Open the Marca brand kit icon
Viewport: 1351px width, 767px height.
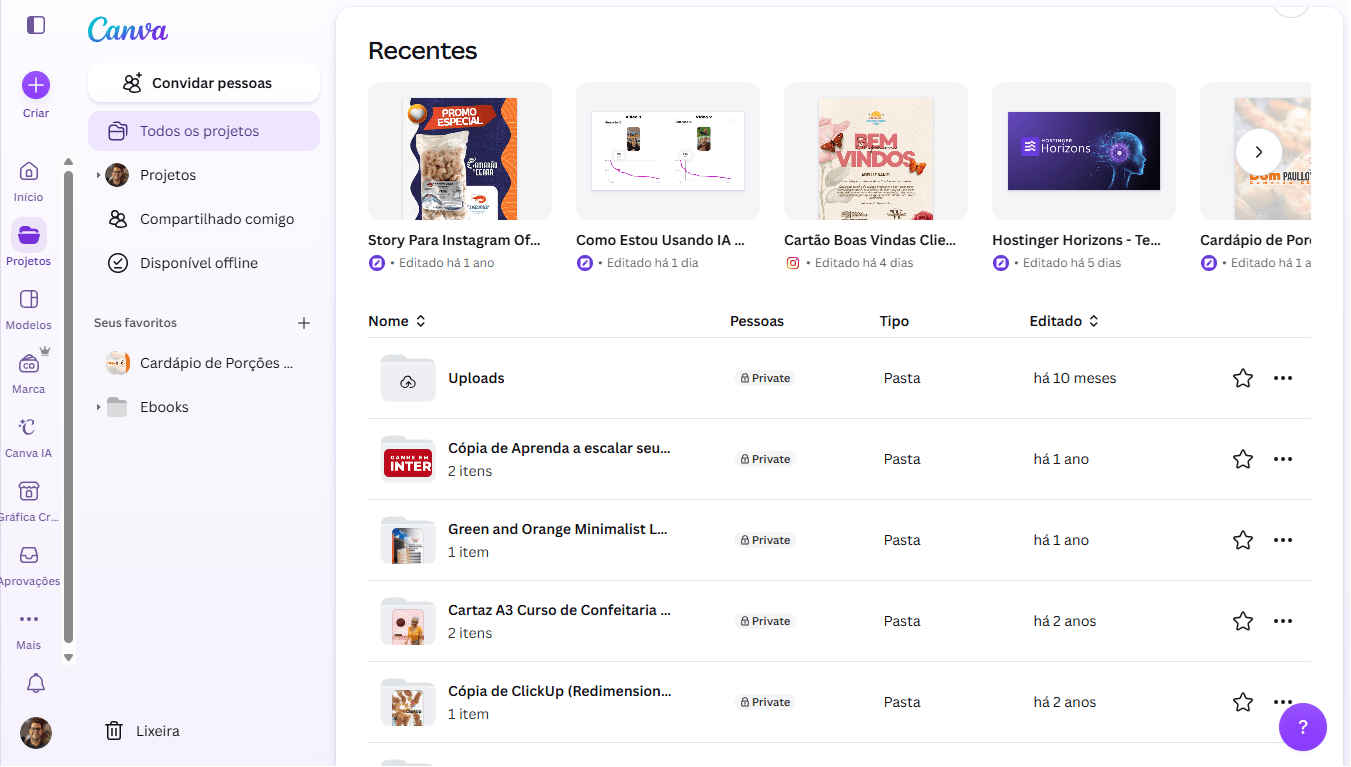pos(29,363)
